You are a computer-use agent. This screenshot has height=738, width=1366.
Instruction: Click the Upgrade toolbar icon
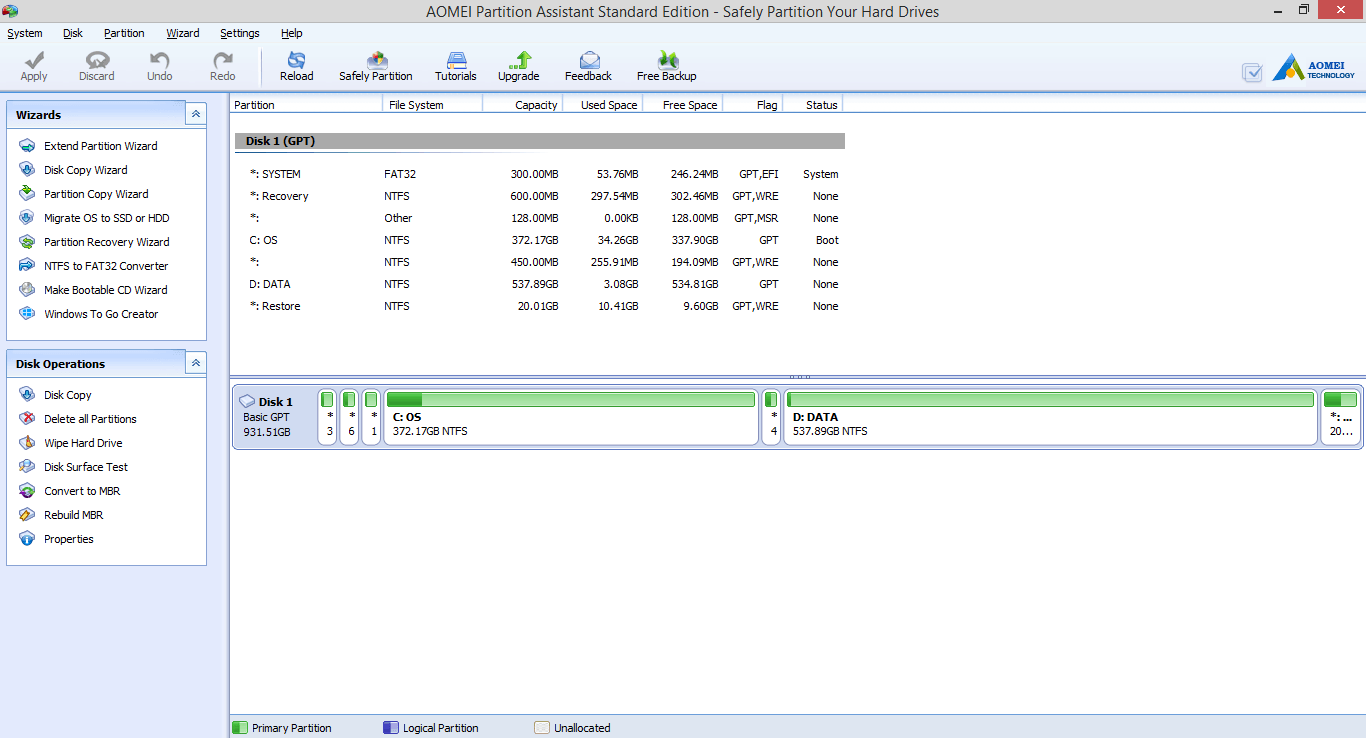point(518,61)
